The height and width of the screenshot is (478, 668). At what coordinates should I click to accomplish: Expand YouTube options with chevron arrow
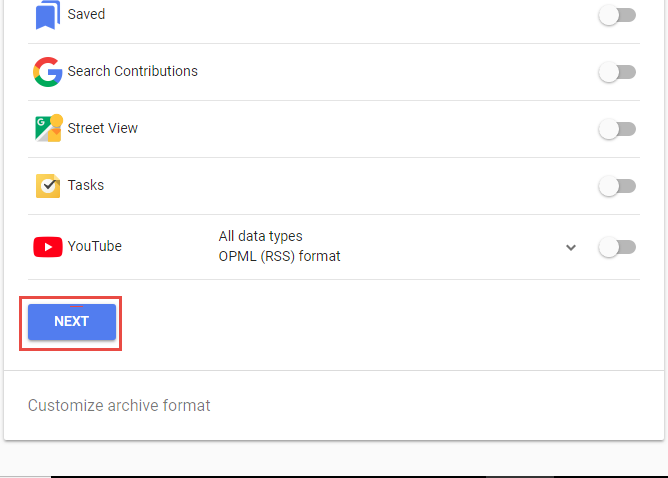(571, 247)
